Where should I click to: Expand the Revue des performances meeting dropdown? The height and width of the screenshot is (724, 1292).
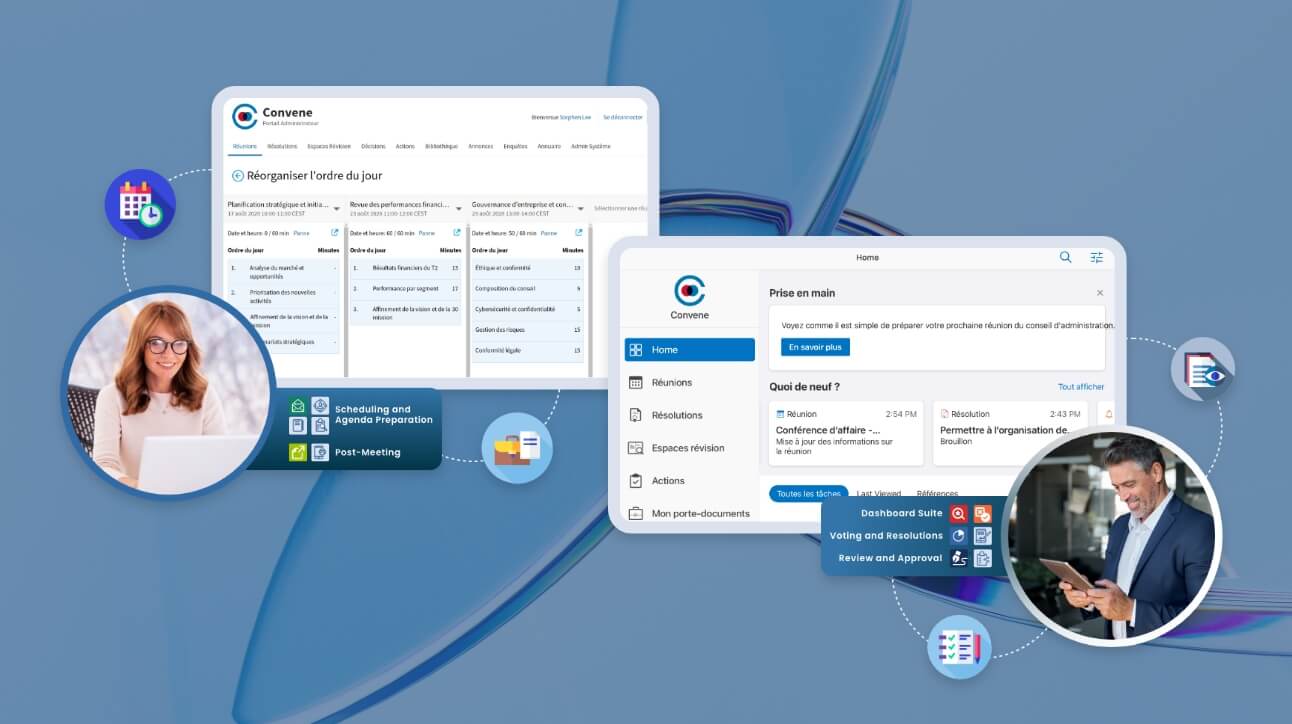[x=459, y=209]
